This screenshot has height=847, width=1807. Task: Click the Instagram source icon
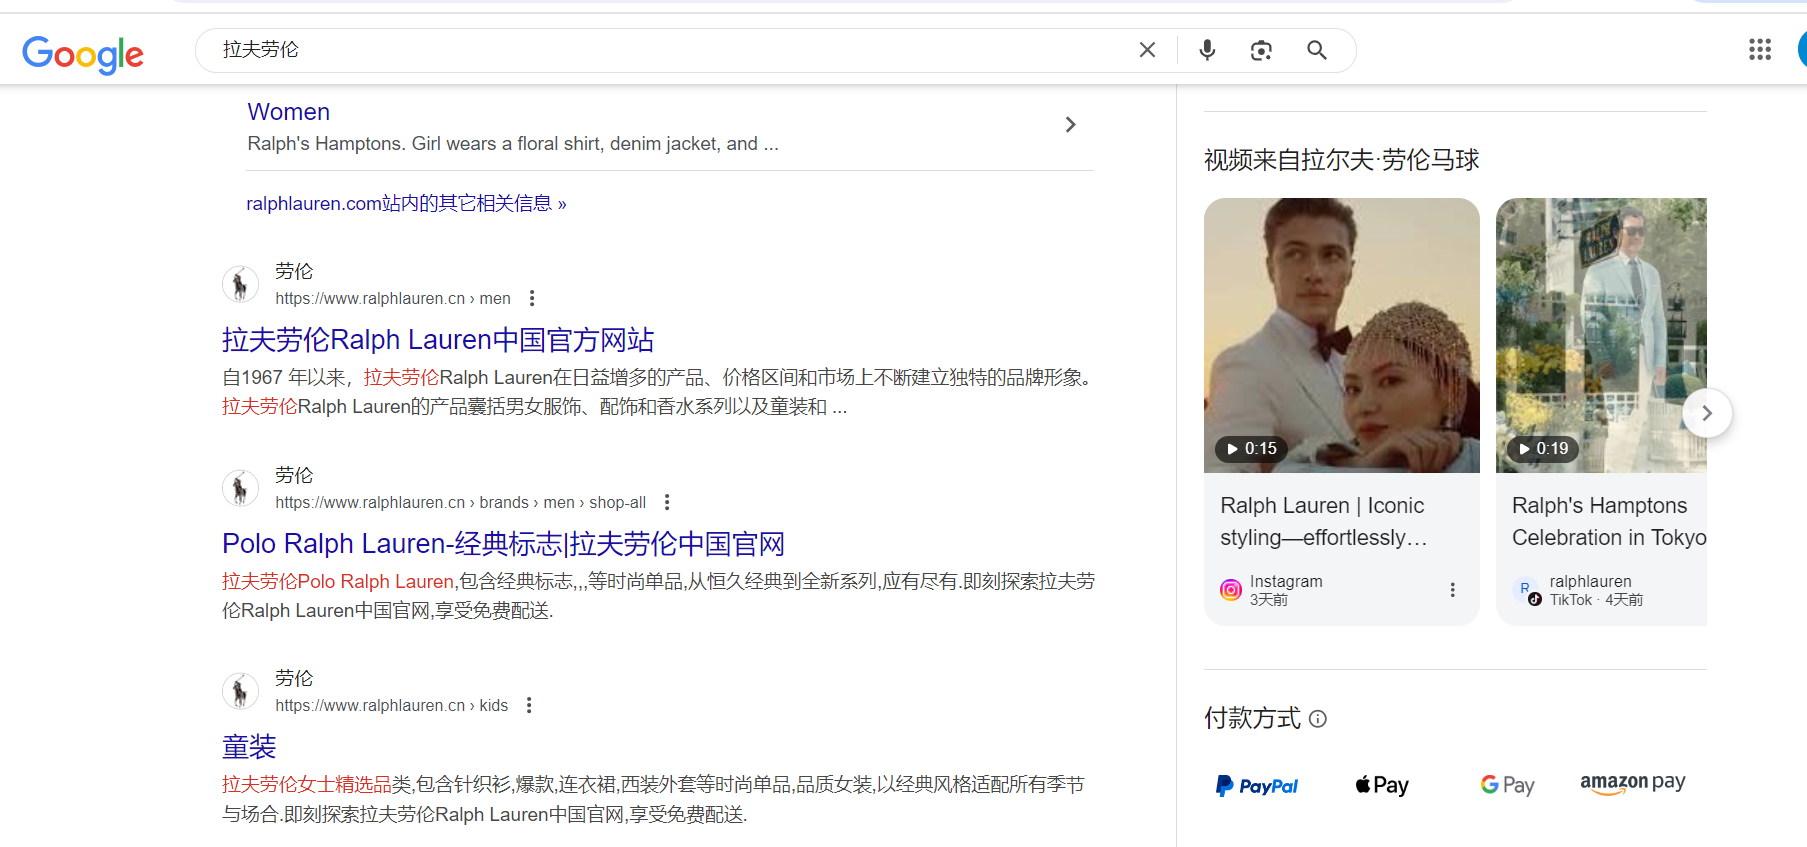tap(1231, 590)
